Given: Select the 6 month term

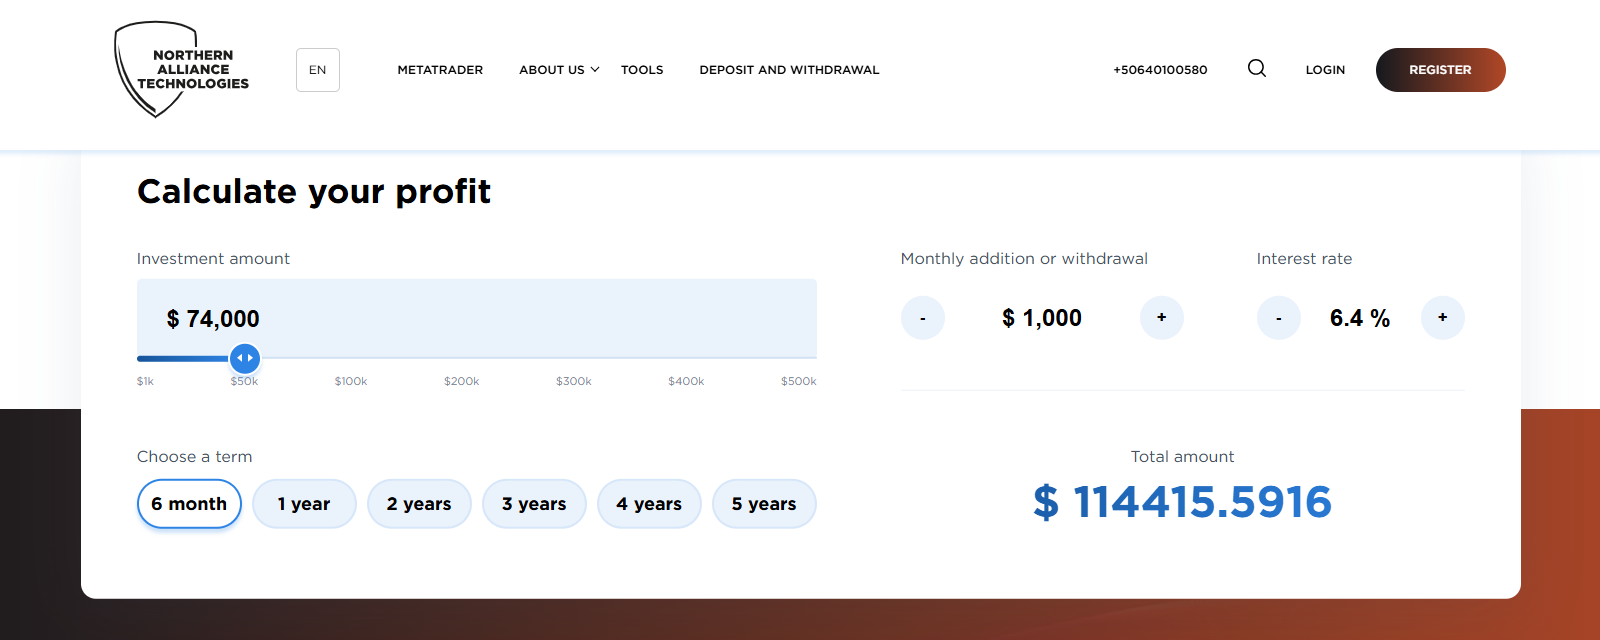Looking at the screenshot, I should pyautogui.click(x=189, y=504).
